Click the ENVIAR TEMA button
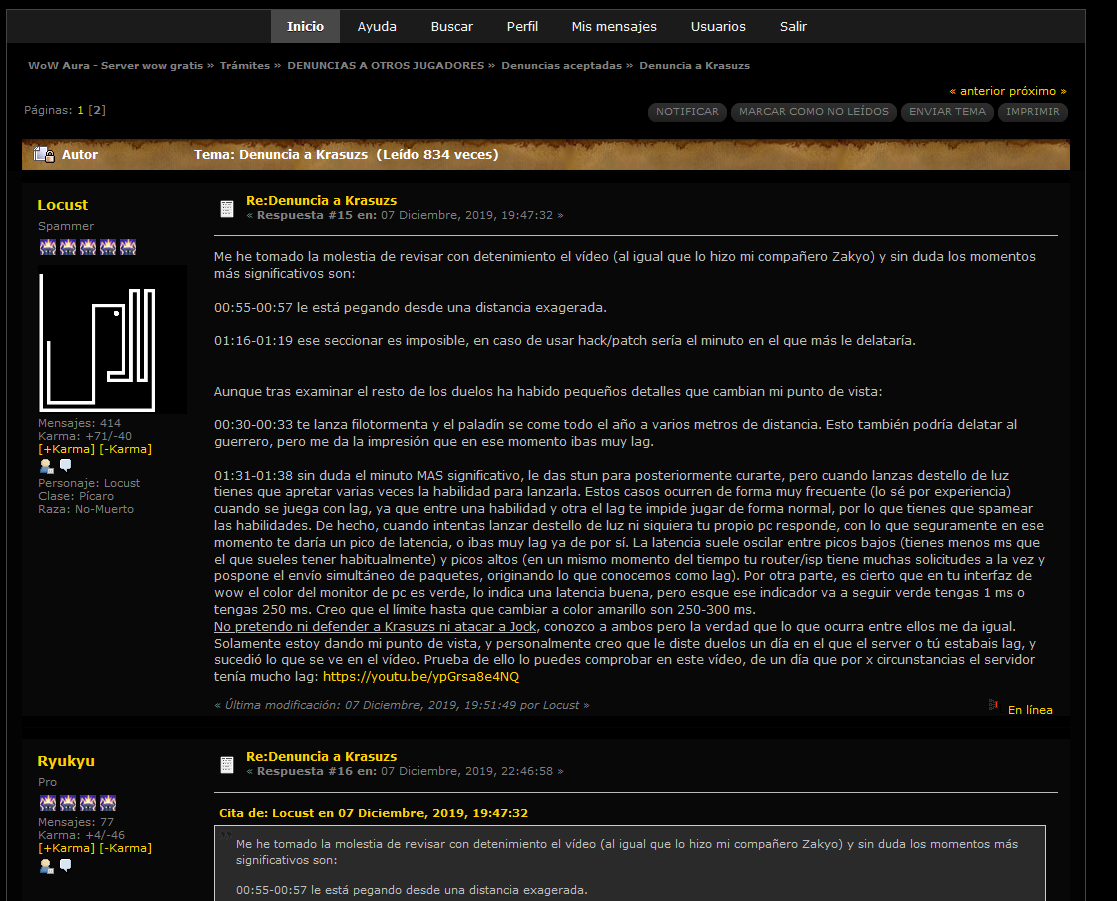 click(x=947, y=112)
